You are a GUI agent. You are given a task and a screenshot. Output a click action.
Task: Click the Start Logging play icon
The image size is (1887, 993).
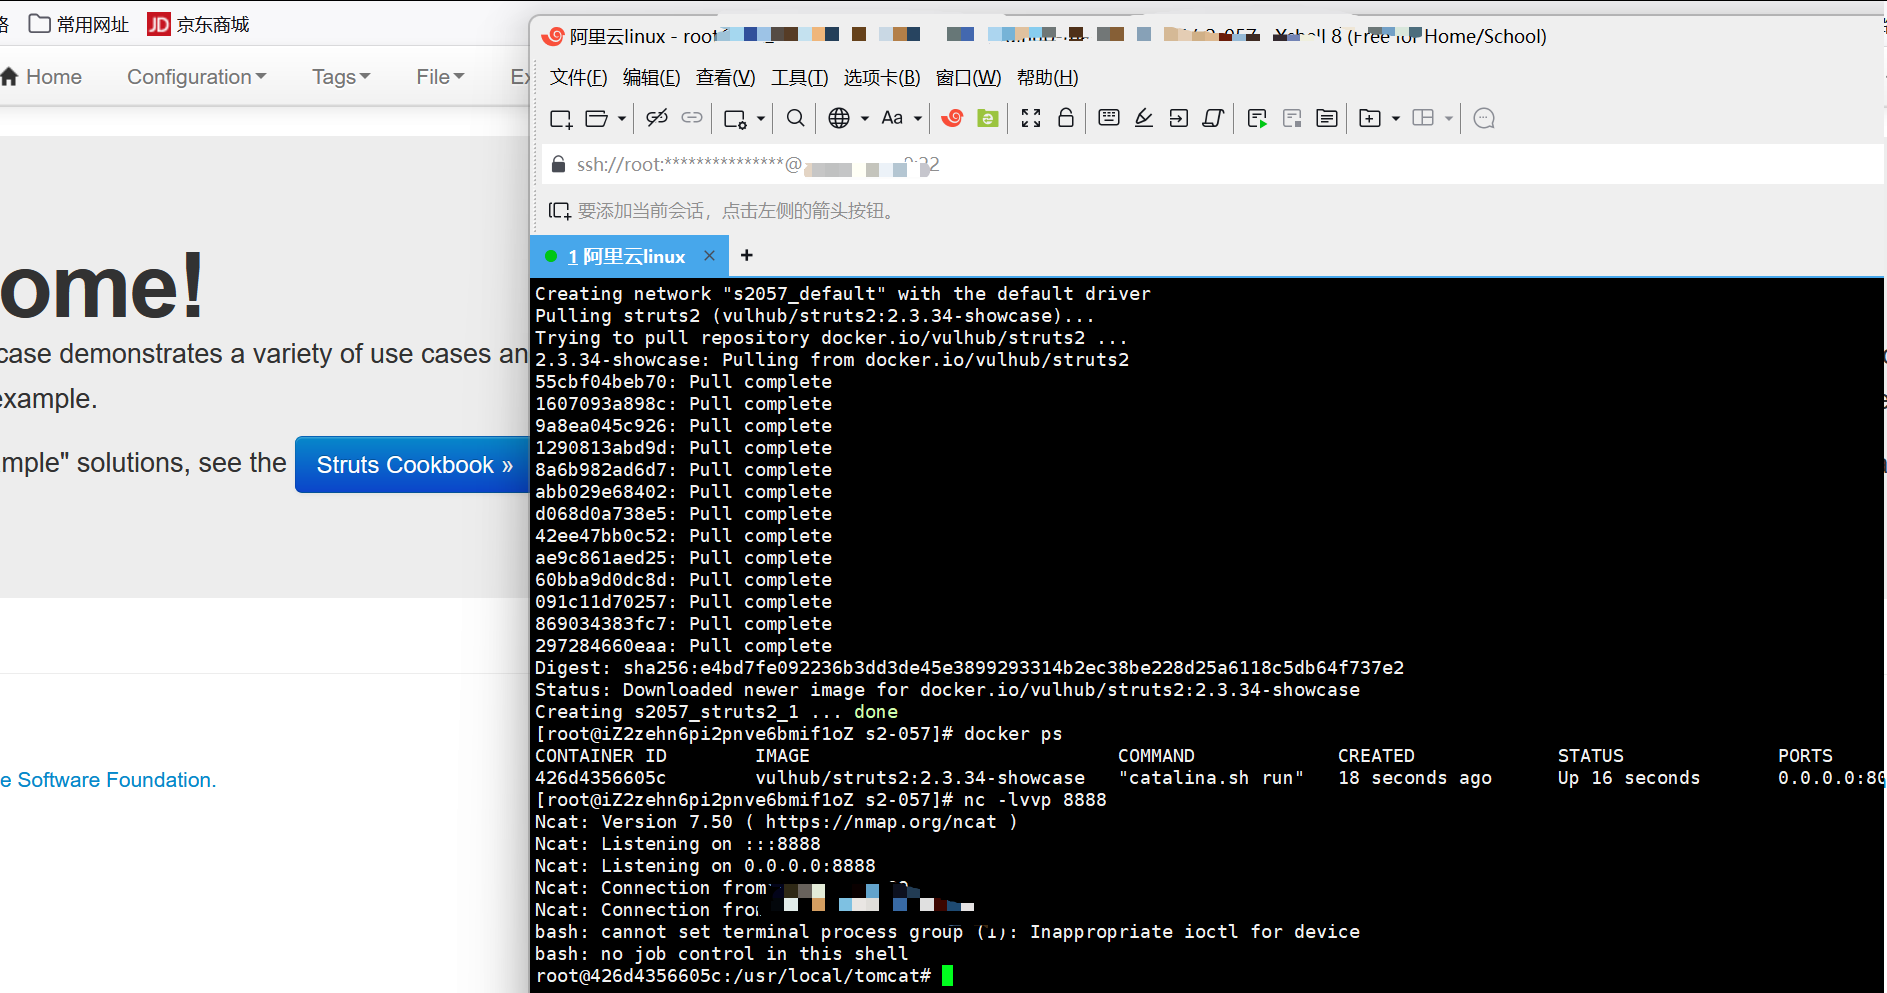click(1257, 119)
